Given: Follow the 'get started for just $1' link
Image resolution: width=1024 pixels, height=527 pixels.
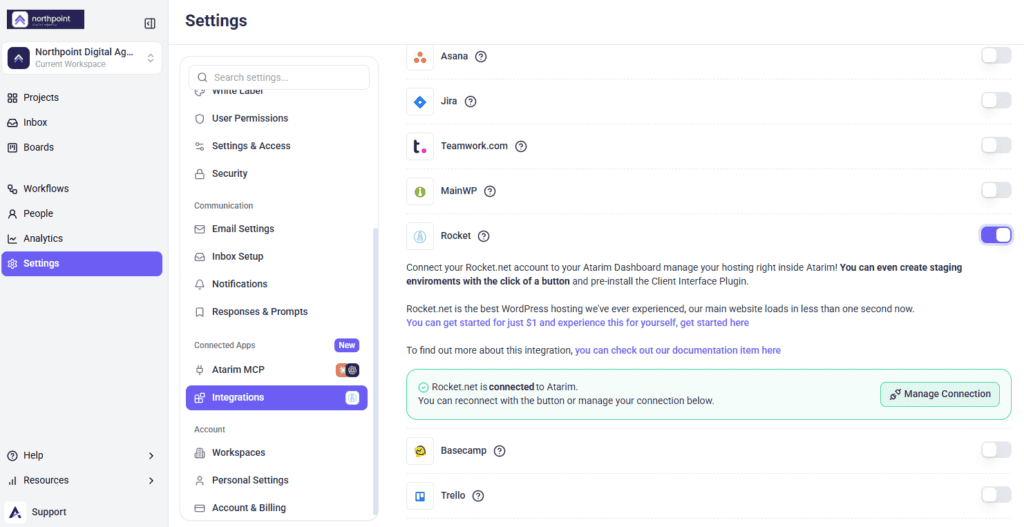Looking at the screenshot, I should [x=577, y=323].
